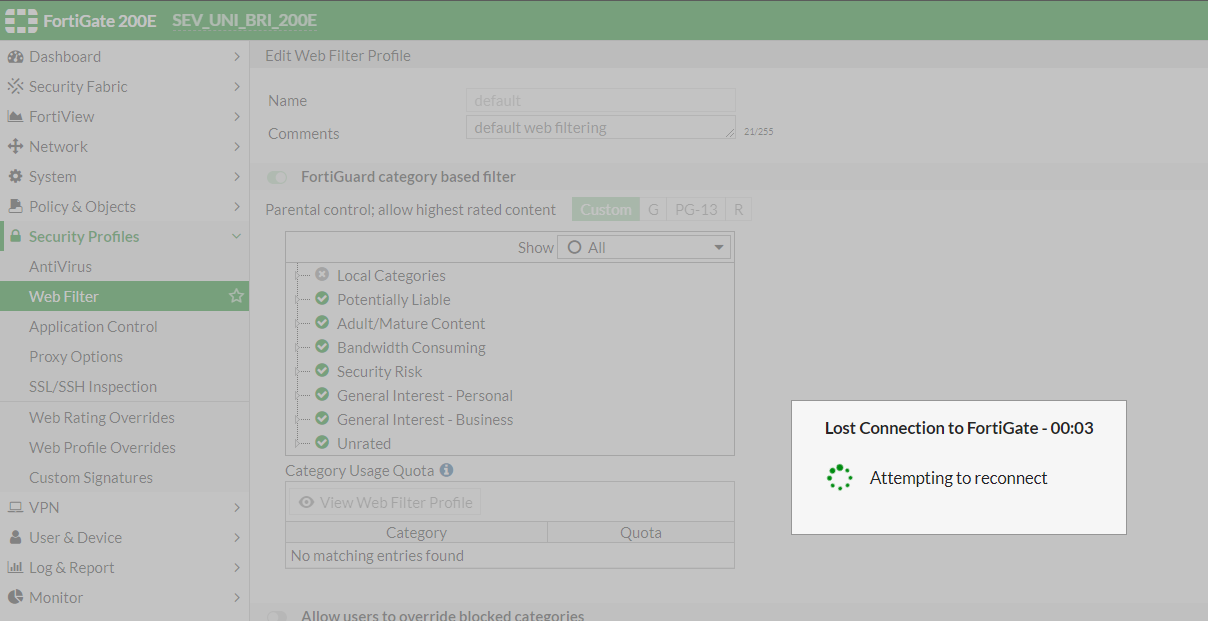Click the Potentially Liable green check icon
Viewport: 1208px width, 621px height.
coord(322,299)
